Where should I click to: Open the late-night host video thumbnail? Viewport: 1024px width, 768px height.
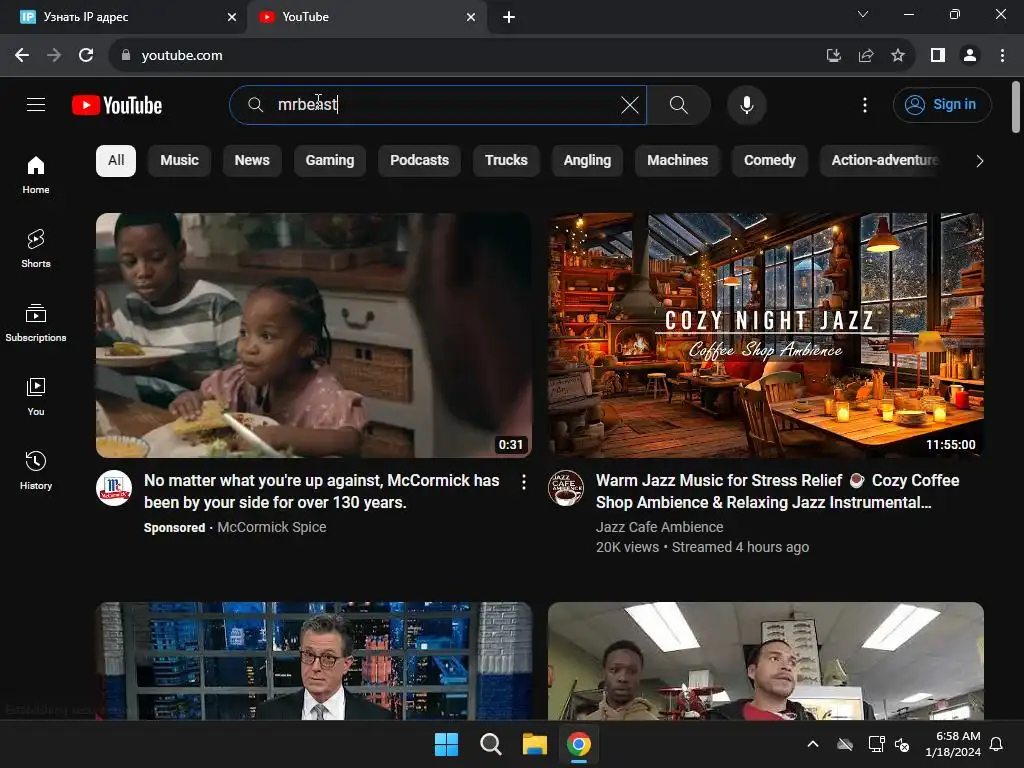314,661
